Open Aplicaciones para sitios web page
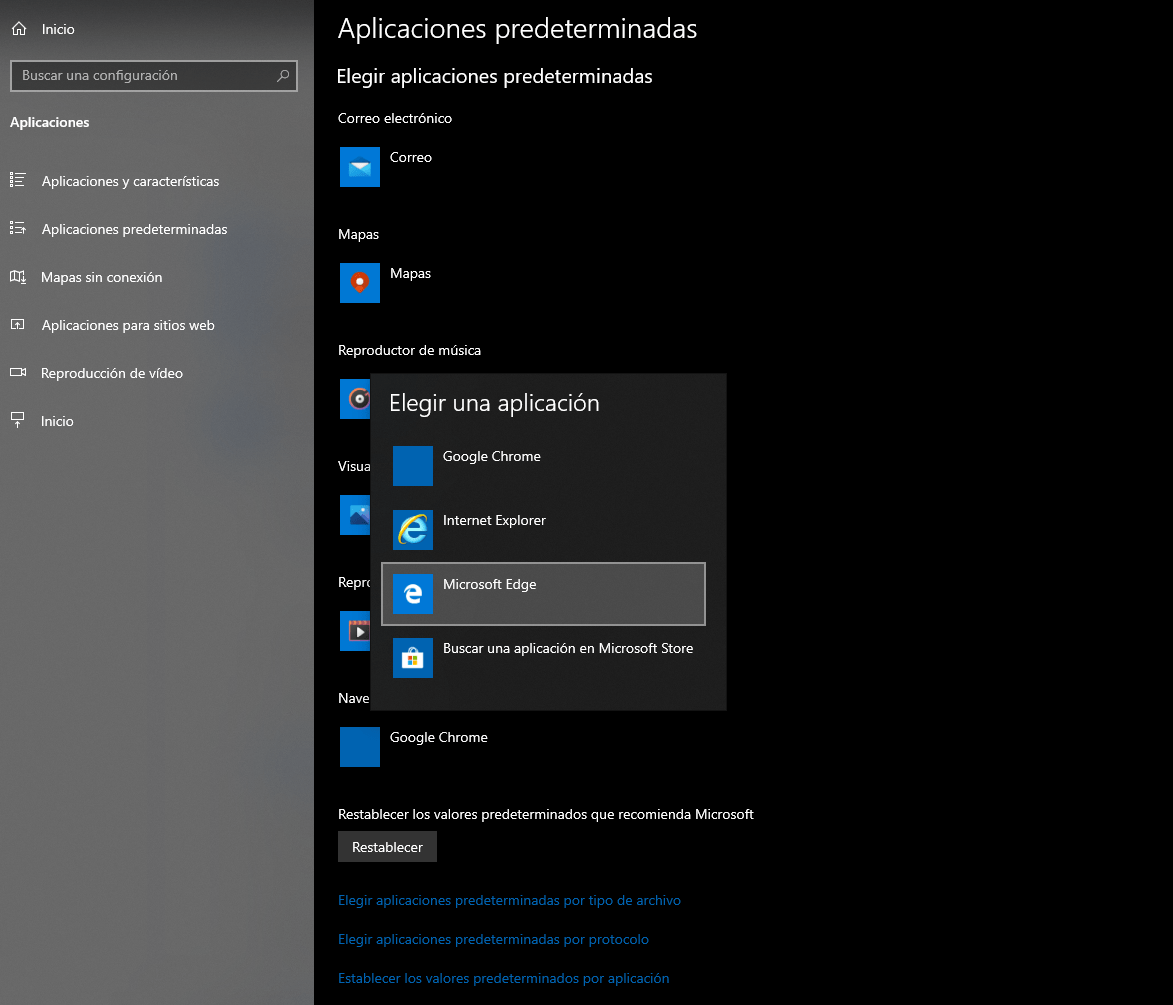Viewport: 1173px width, 1005px height. click(x=156, y=325)
